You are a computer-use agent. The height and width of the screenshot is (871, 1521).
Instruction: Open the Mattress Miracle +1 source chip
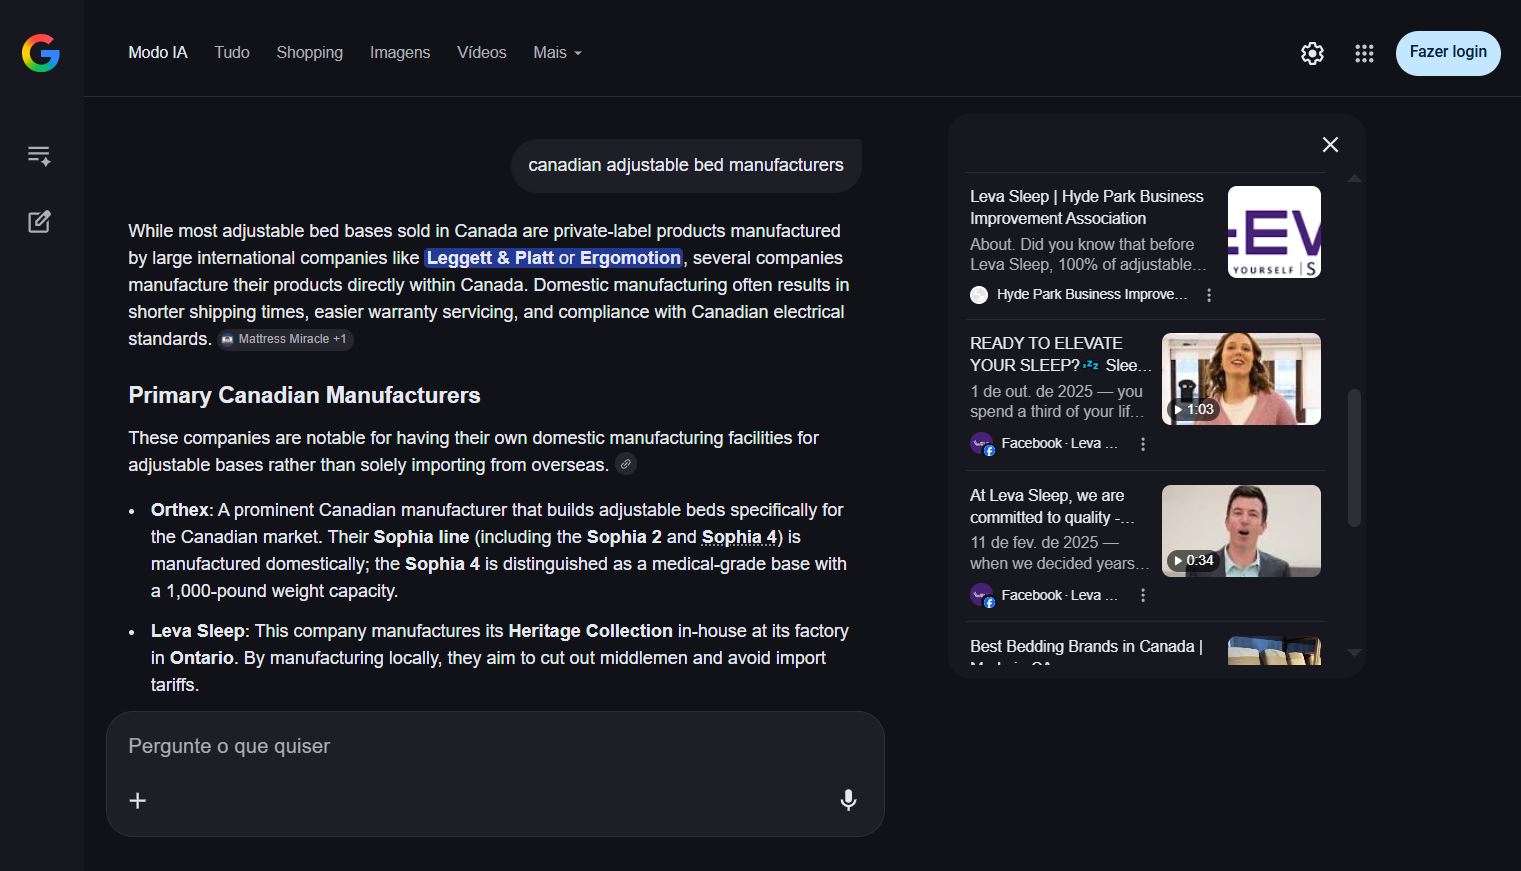(x=285, y=339)
